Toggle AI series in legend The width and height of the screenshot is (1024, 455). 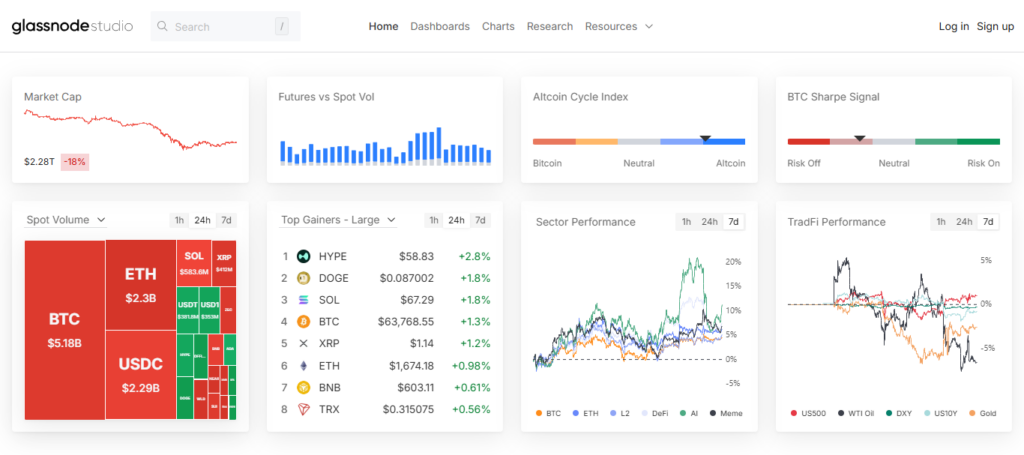click(x=689, y=413)
